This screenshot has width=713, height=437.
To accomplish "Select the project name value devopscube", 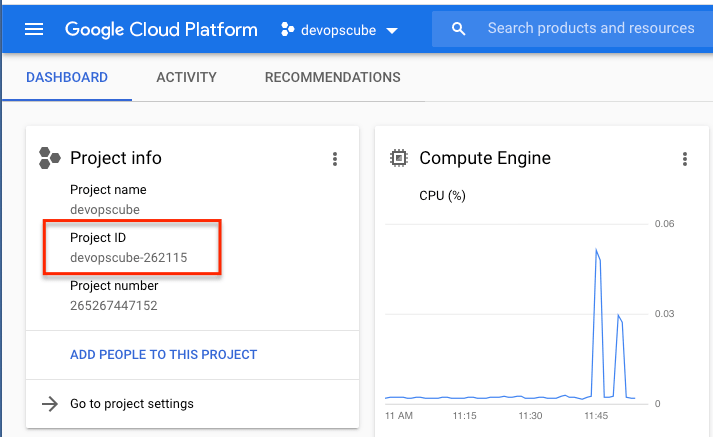I will (x=105, y=210).
